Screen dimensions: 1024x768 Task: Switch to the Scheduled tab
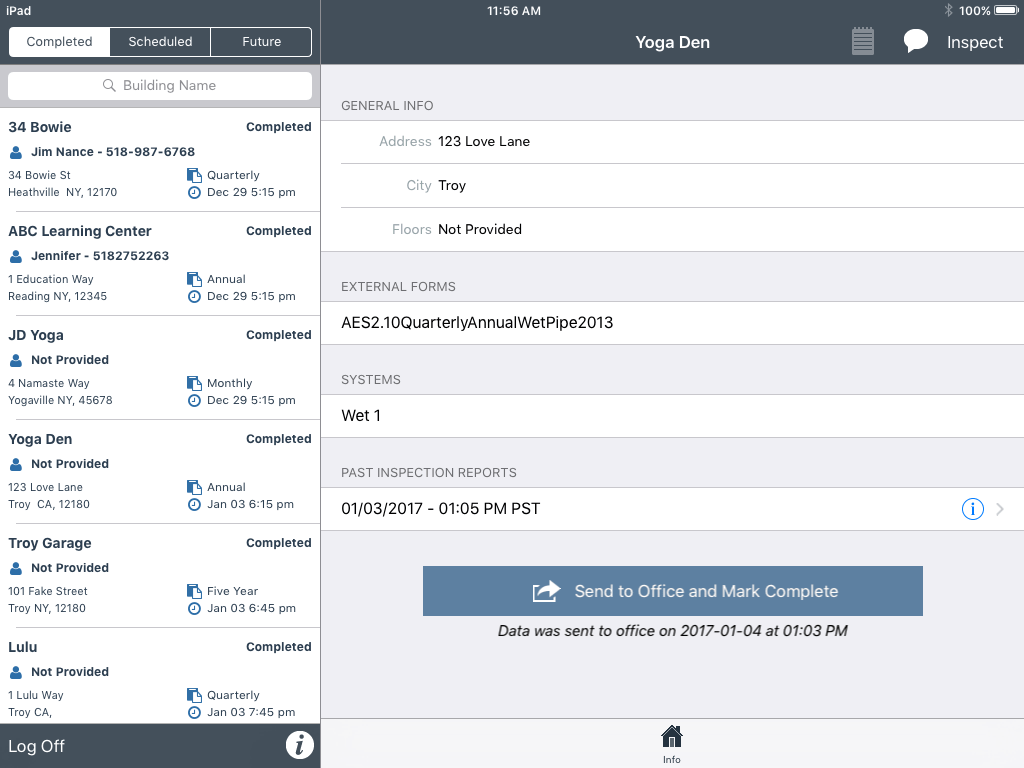point(160,42)
